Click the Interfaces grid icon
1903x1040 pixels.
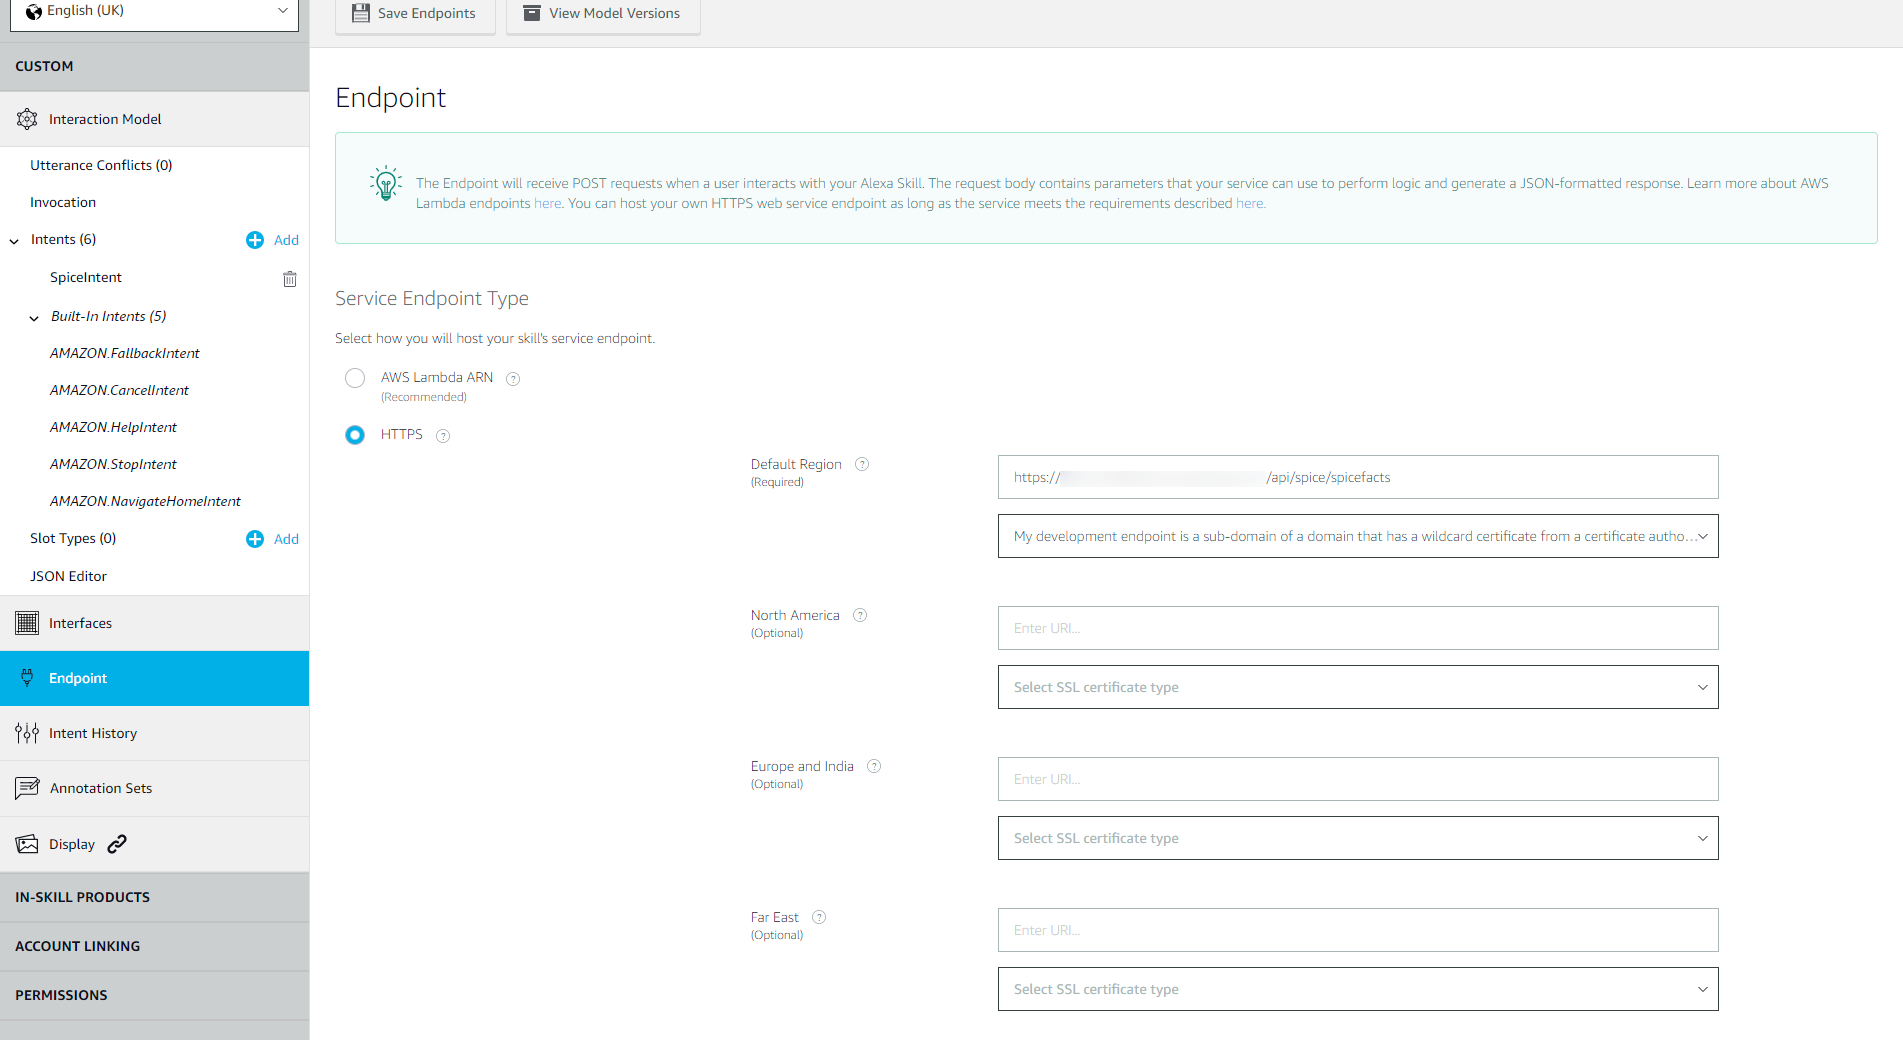point(27,623)
